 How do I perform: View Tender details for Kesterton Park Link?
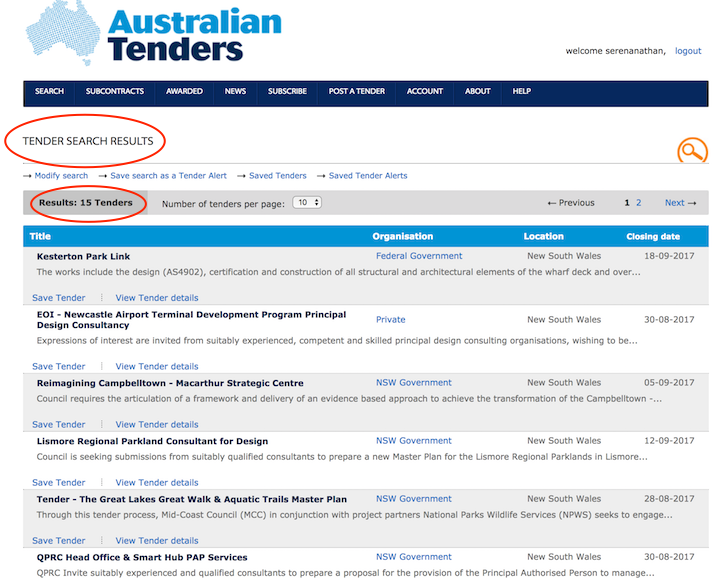[x=157, y=298]
